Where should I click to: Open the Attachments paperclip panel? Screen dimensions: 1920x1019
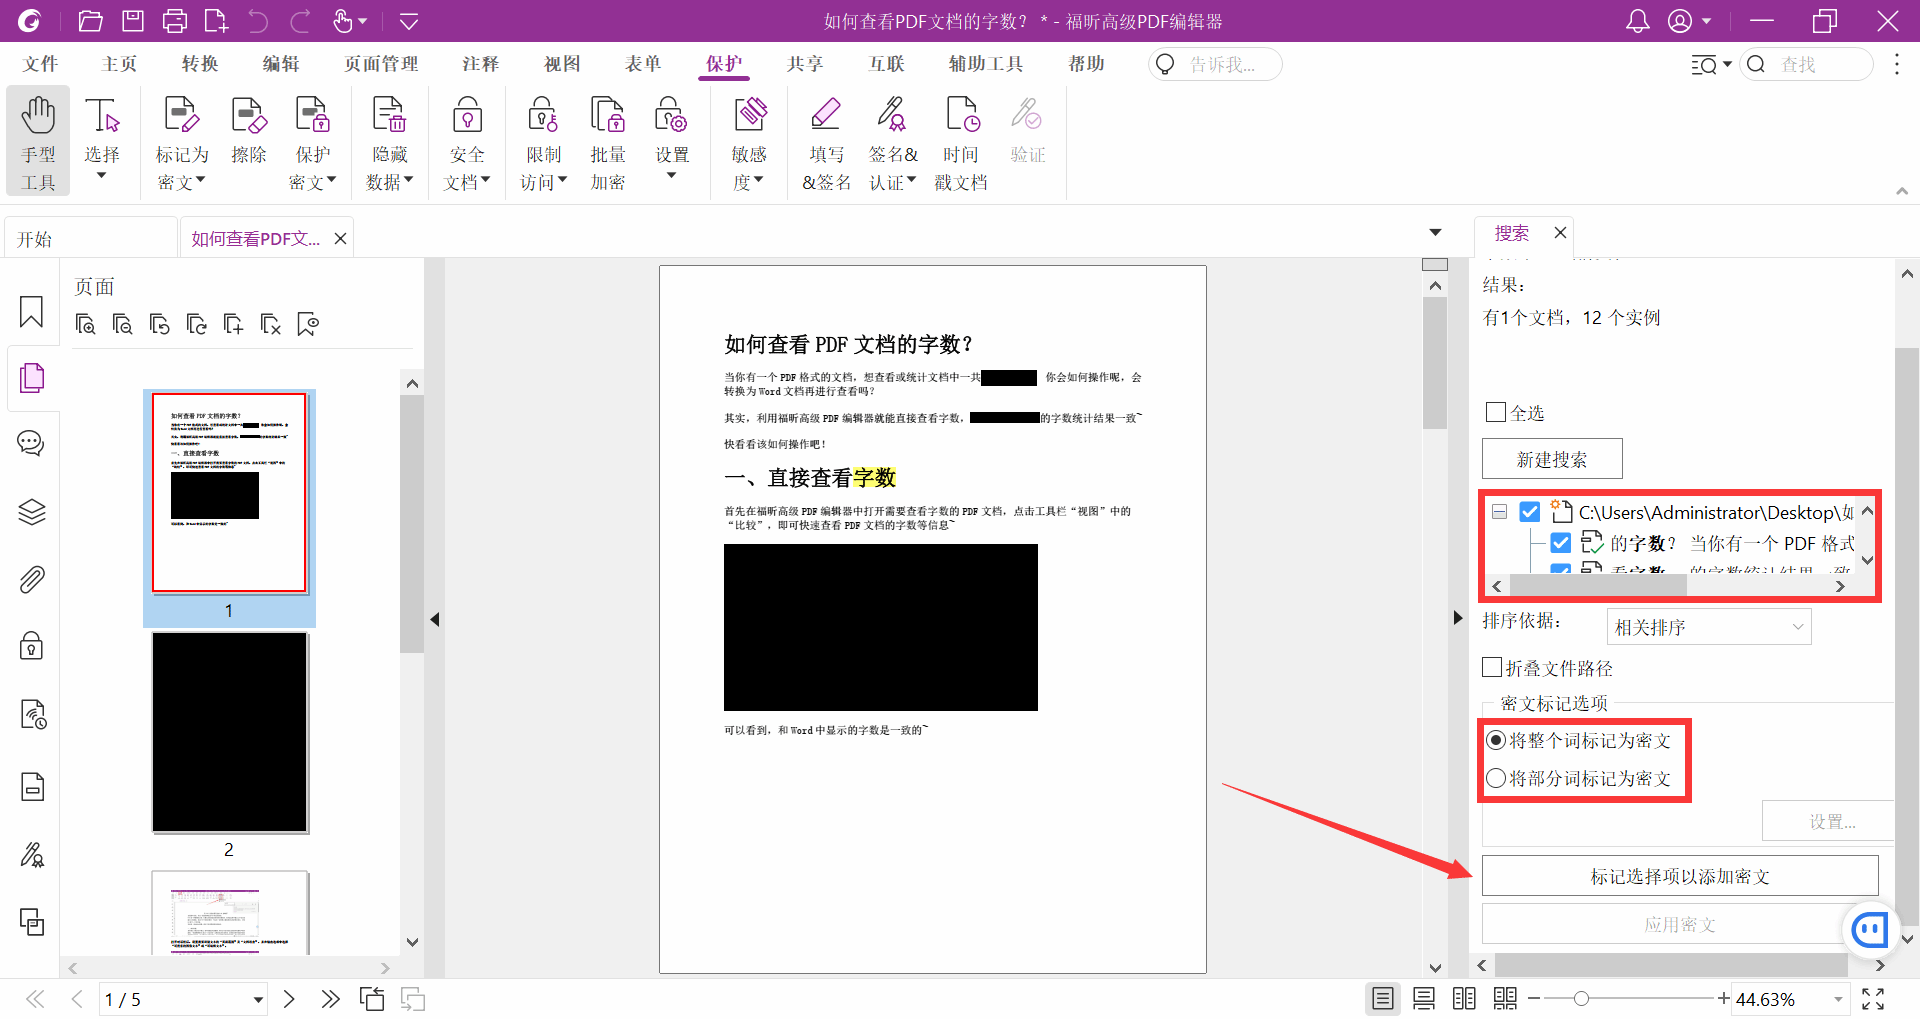pyautogui.click(x=32, y=580)
